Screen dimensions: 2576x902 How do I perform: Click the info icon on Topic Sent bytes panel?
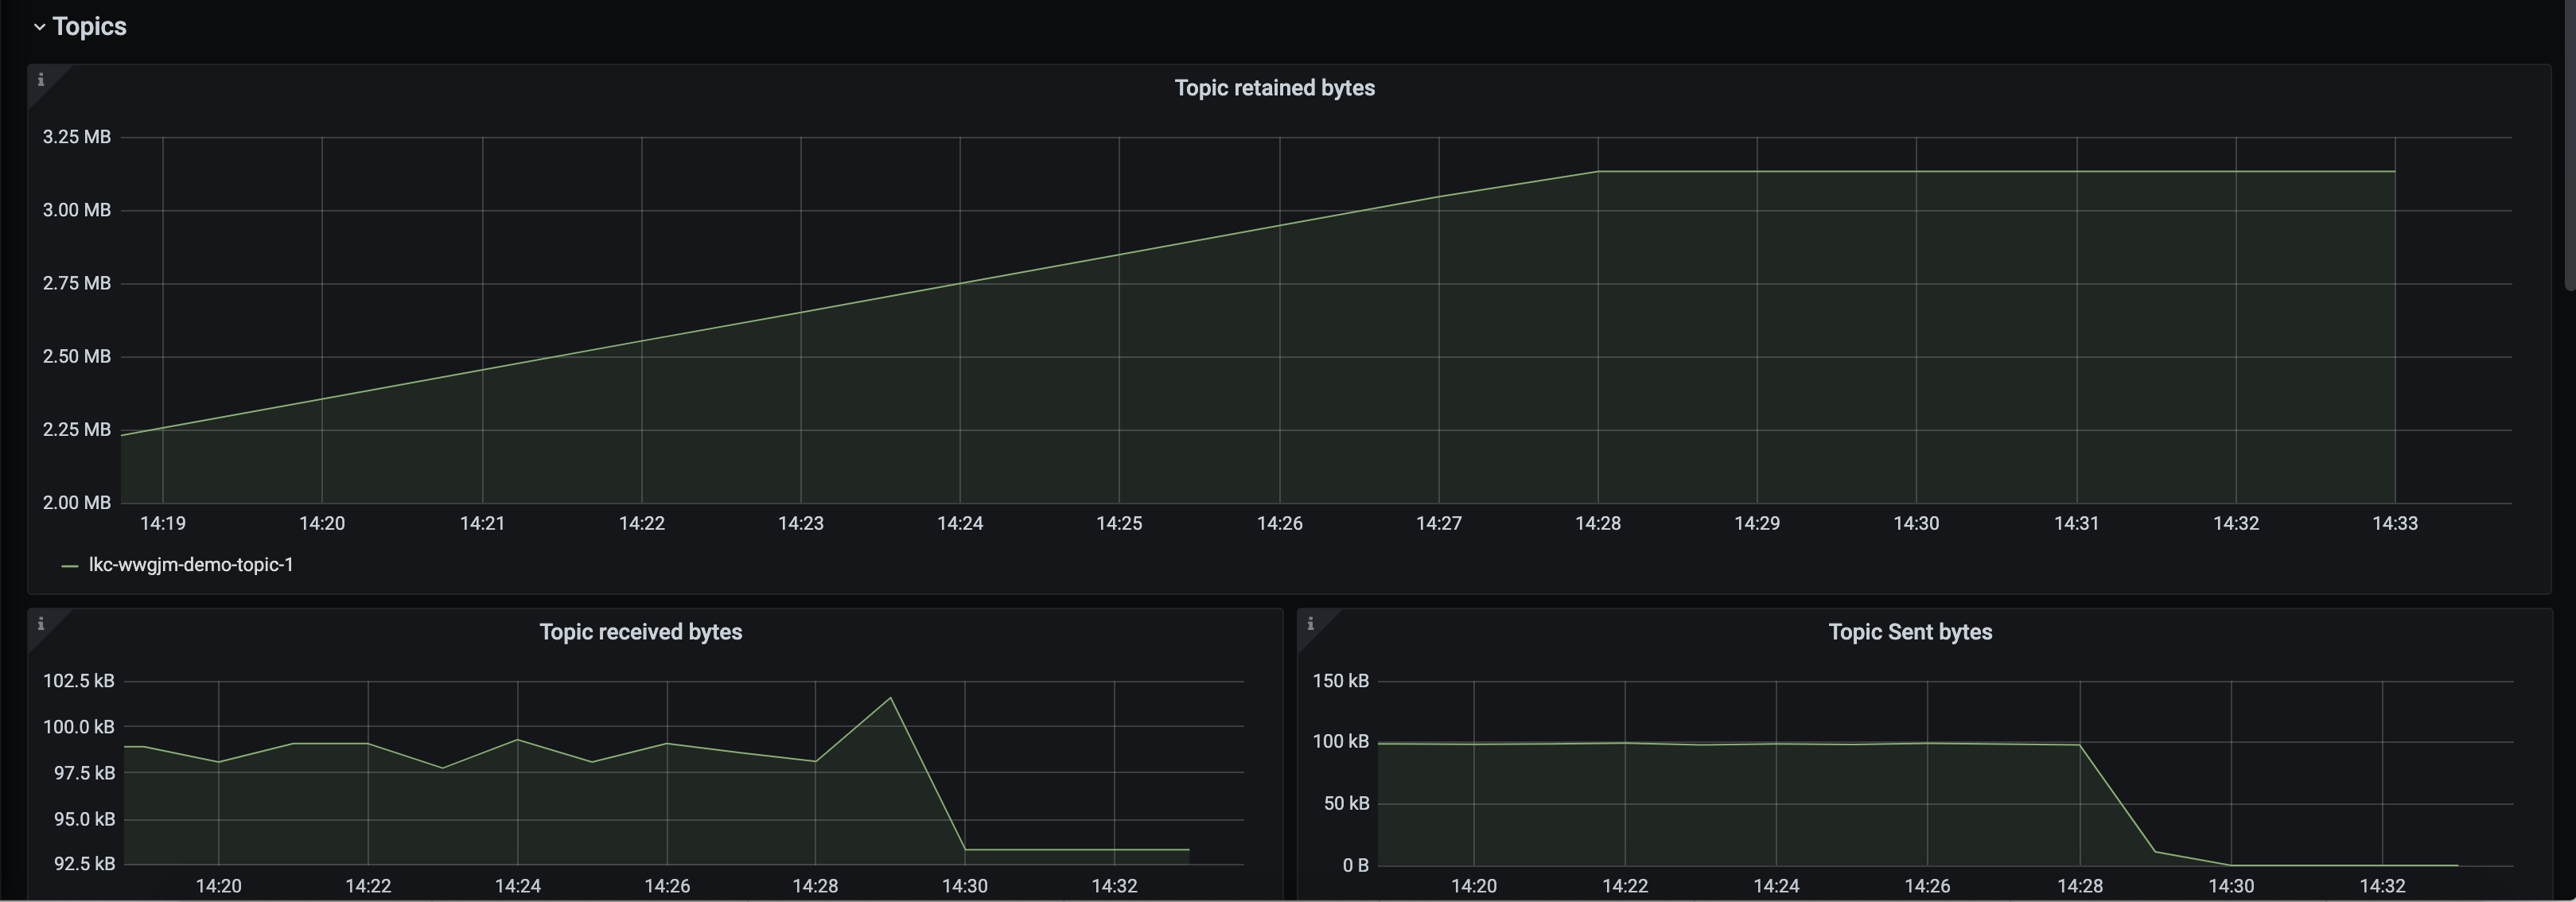pyautogui.click(x=1311, y=622)
